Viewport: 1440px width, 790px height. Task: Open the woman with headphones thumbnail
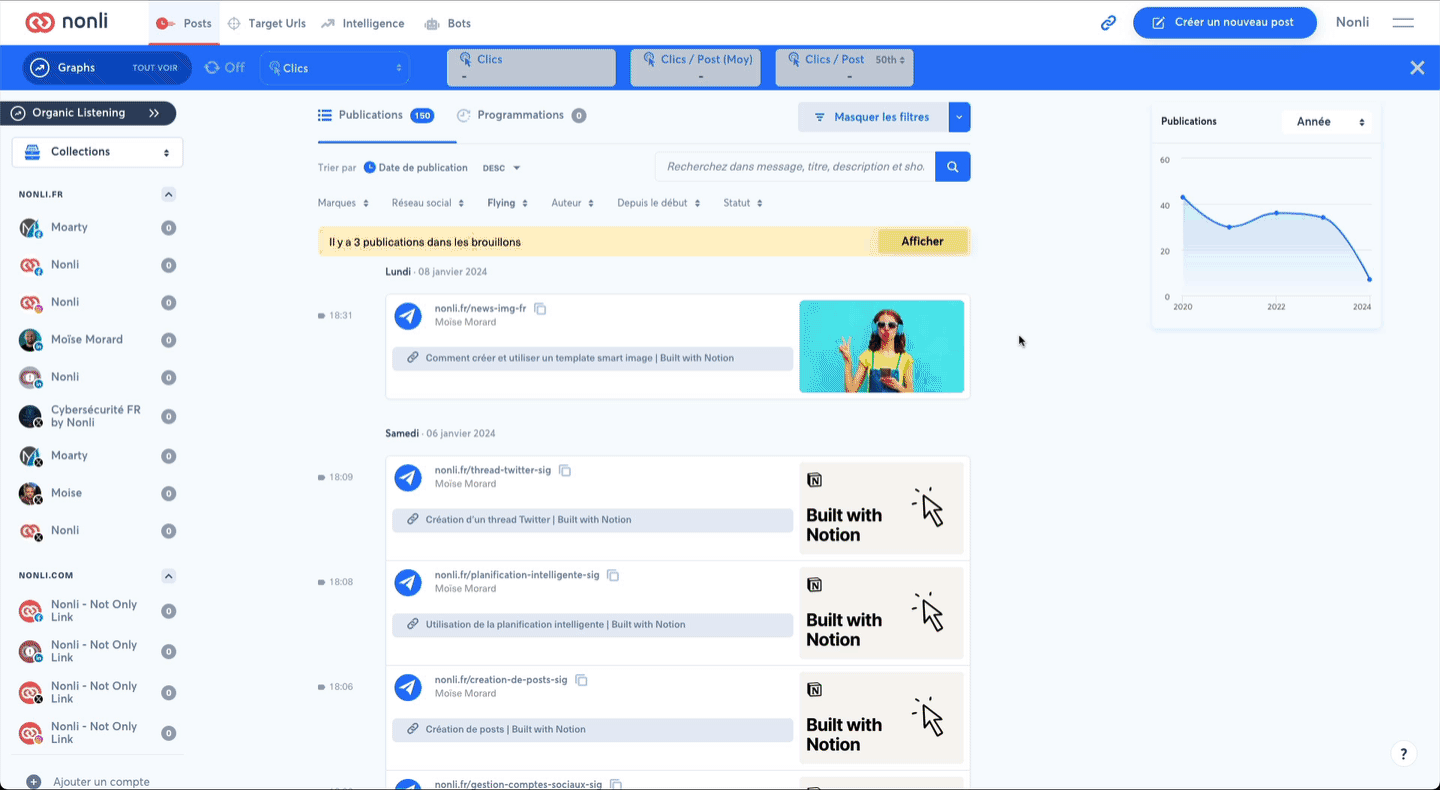click(x=882, y=346)
